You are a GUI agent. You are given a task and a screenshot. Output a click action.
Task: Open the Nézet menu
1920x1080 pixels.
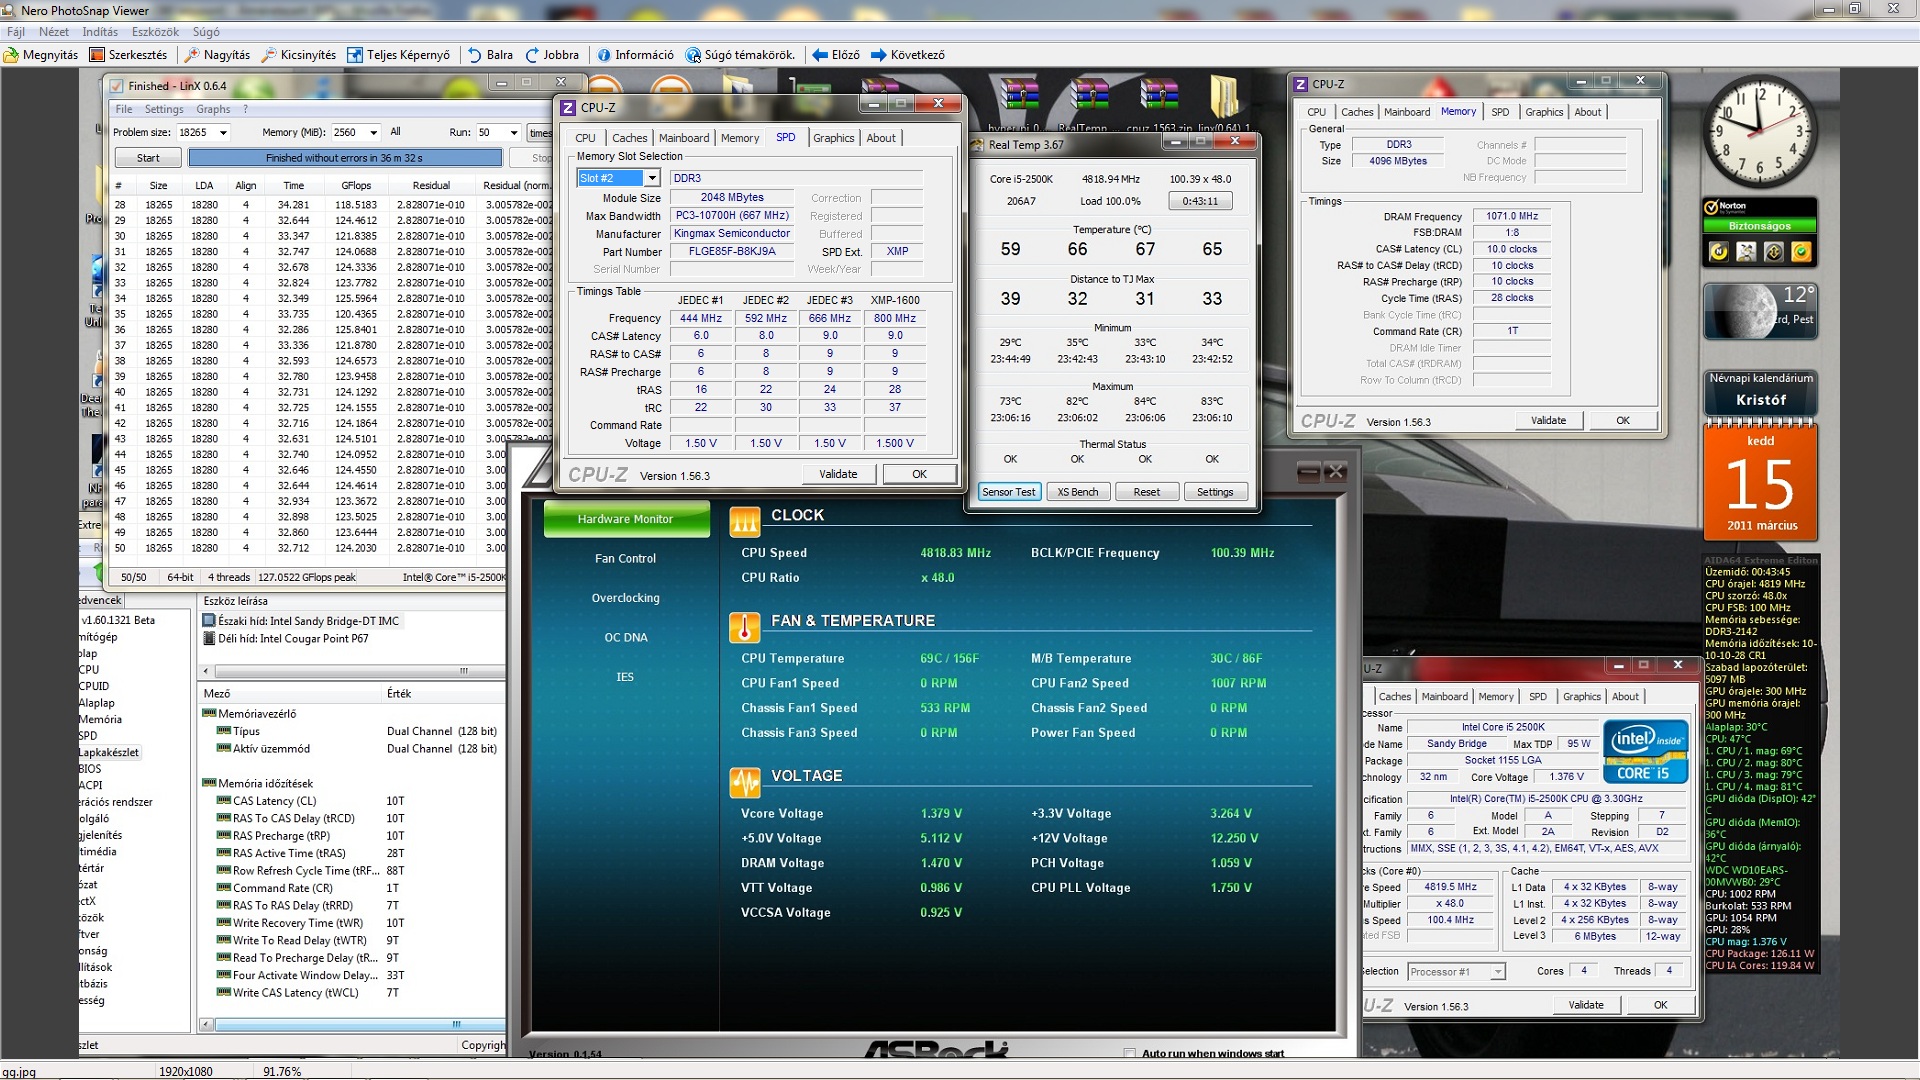(54, 32)
